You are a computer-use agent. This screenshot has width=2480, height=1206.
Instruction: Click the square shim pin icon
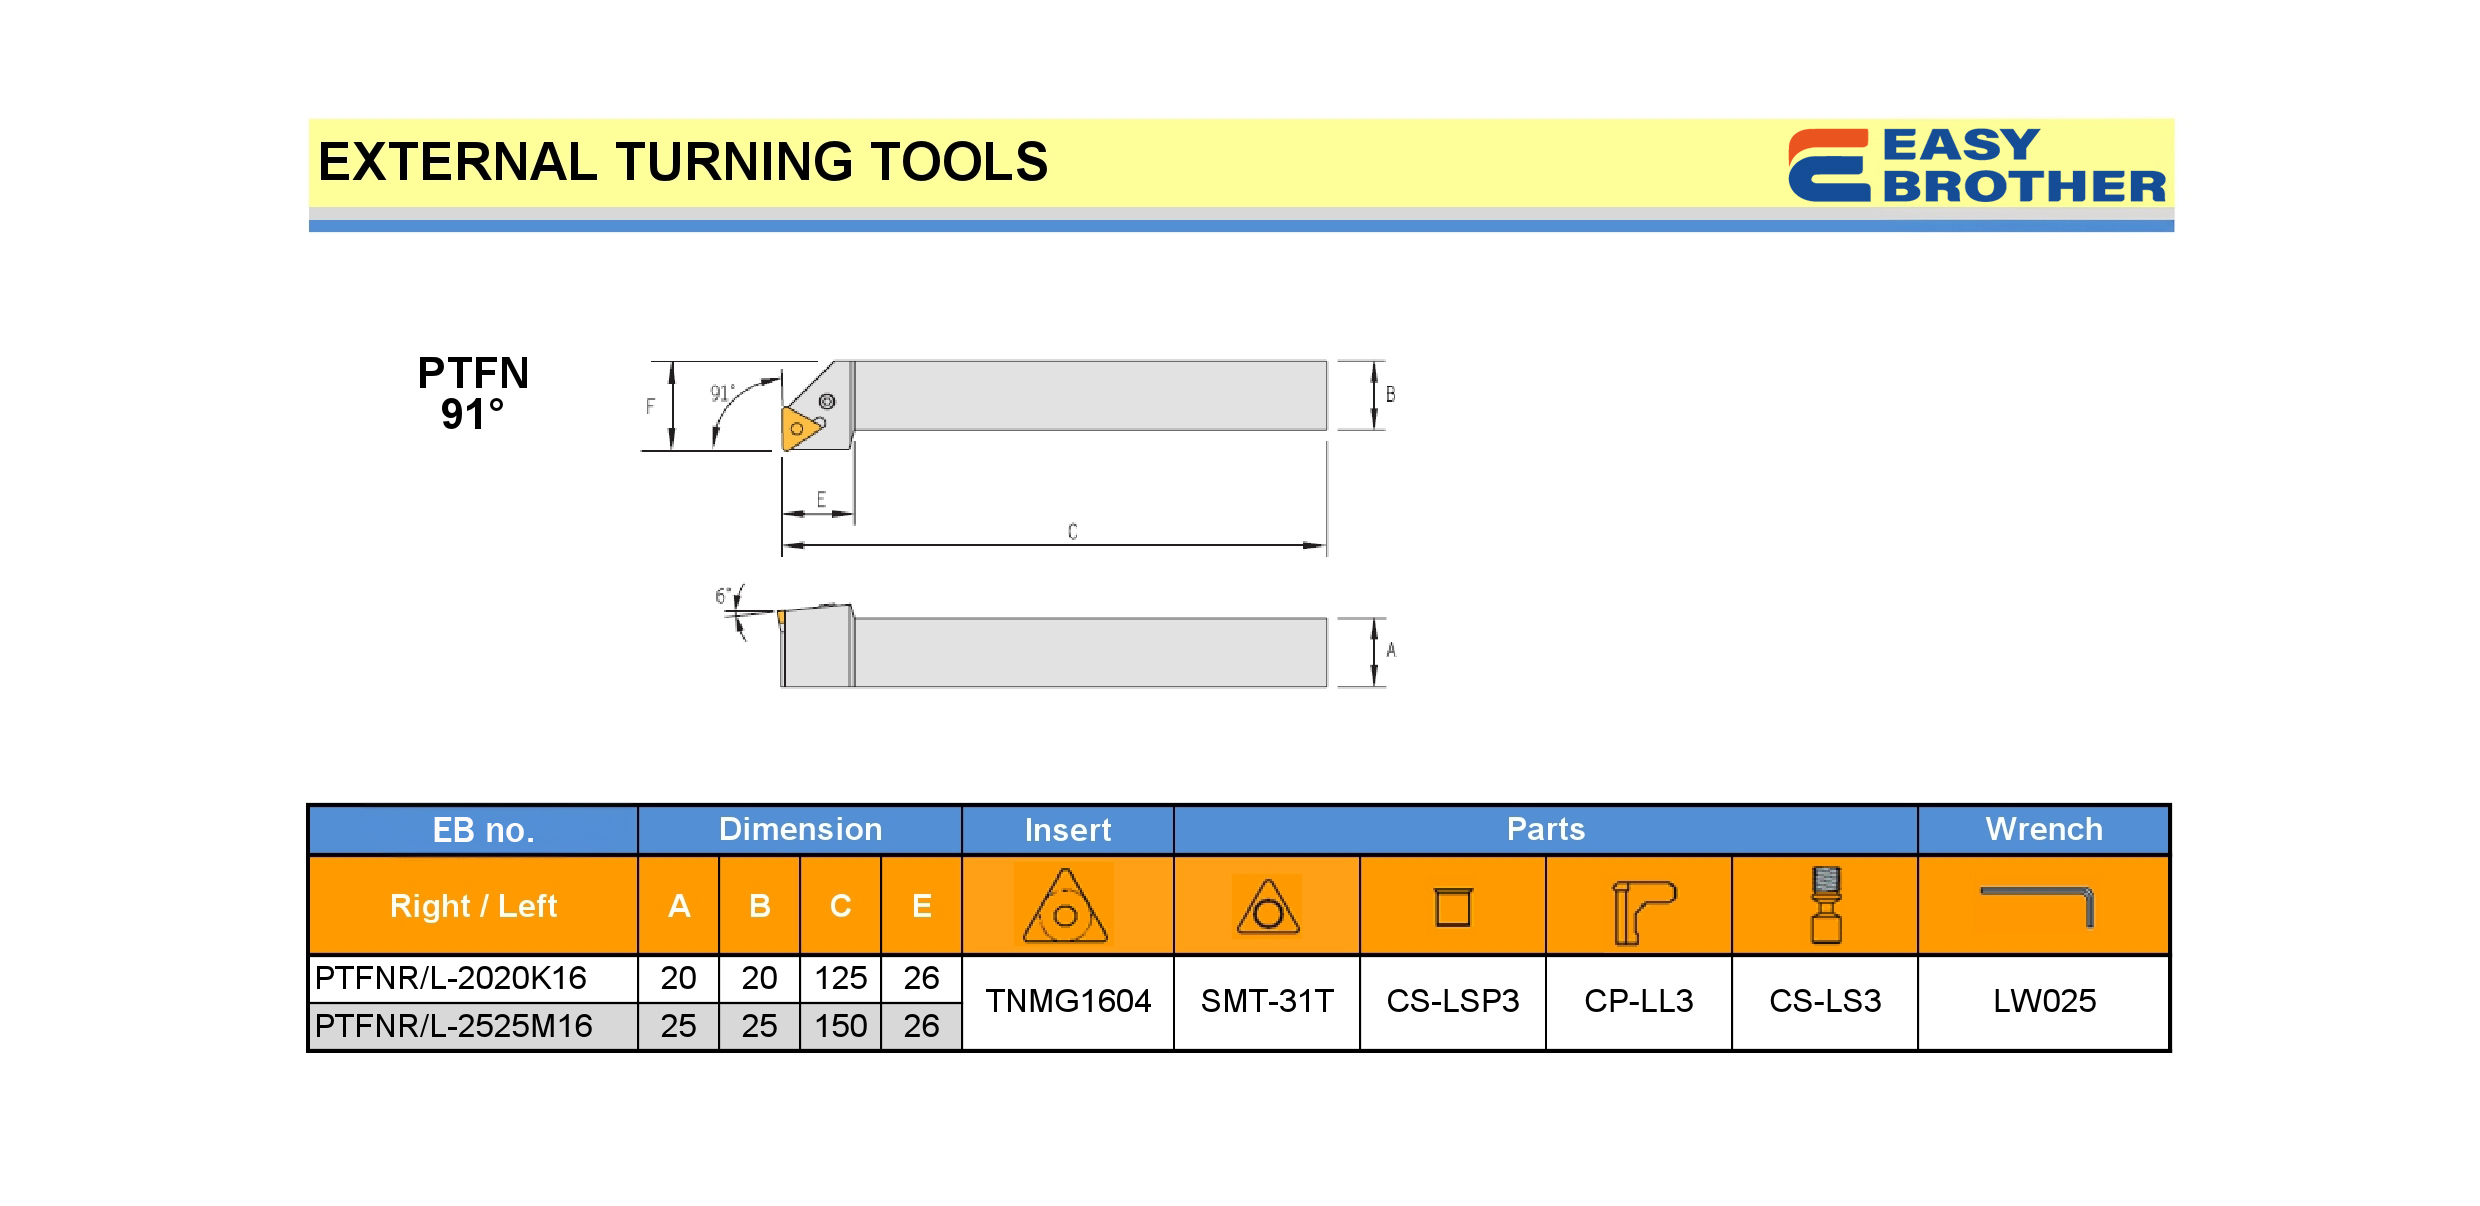[1452, 907]
